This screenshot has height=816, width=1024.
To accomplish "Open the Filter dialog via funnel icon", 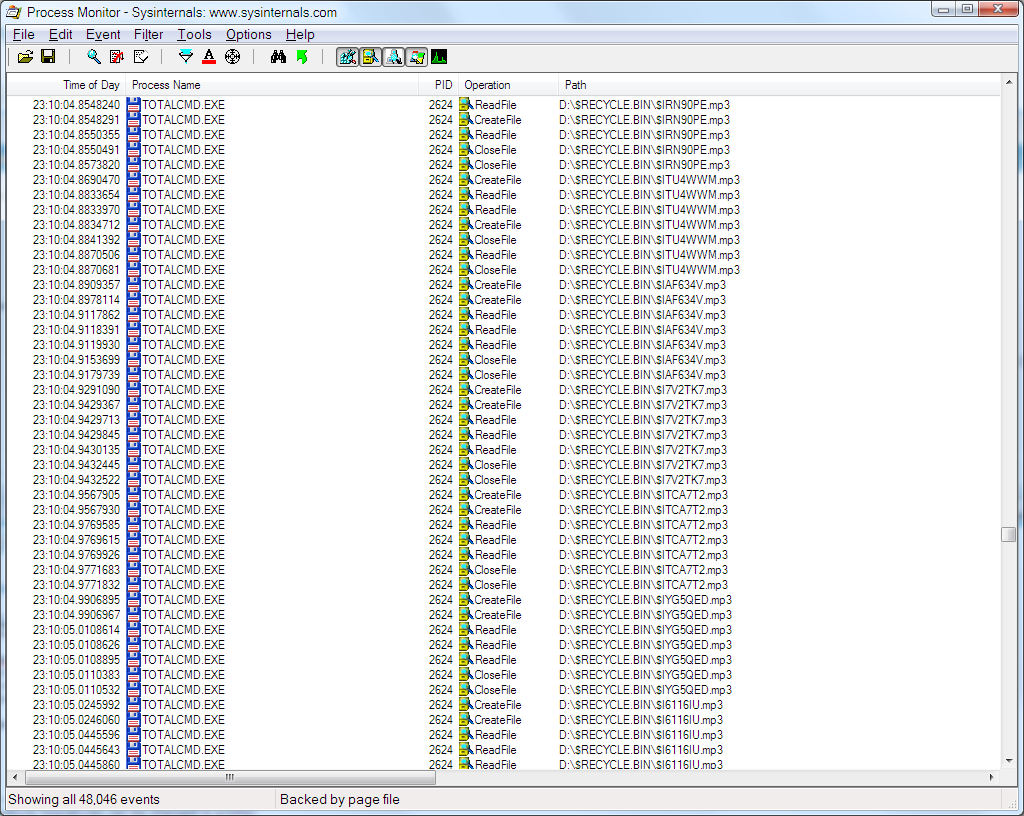I will (x=186, y=57).
